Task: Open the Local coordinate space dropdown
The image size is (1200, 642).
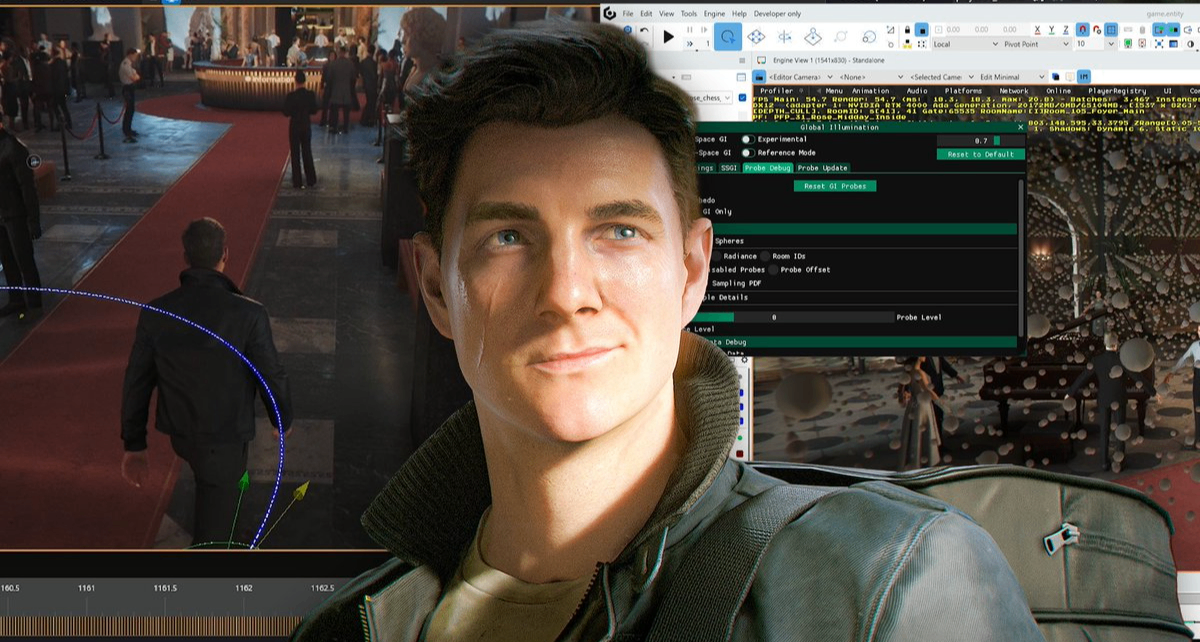Action: [x=965, y=44]
